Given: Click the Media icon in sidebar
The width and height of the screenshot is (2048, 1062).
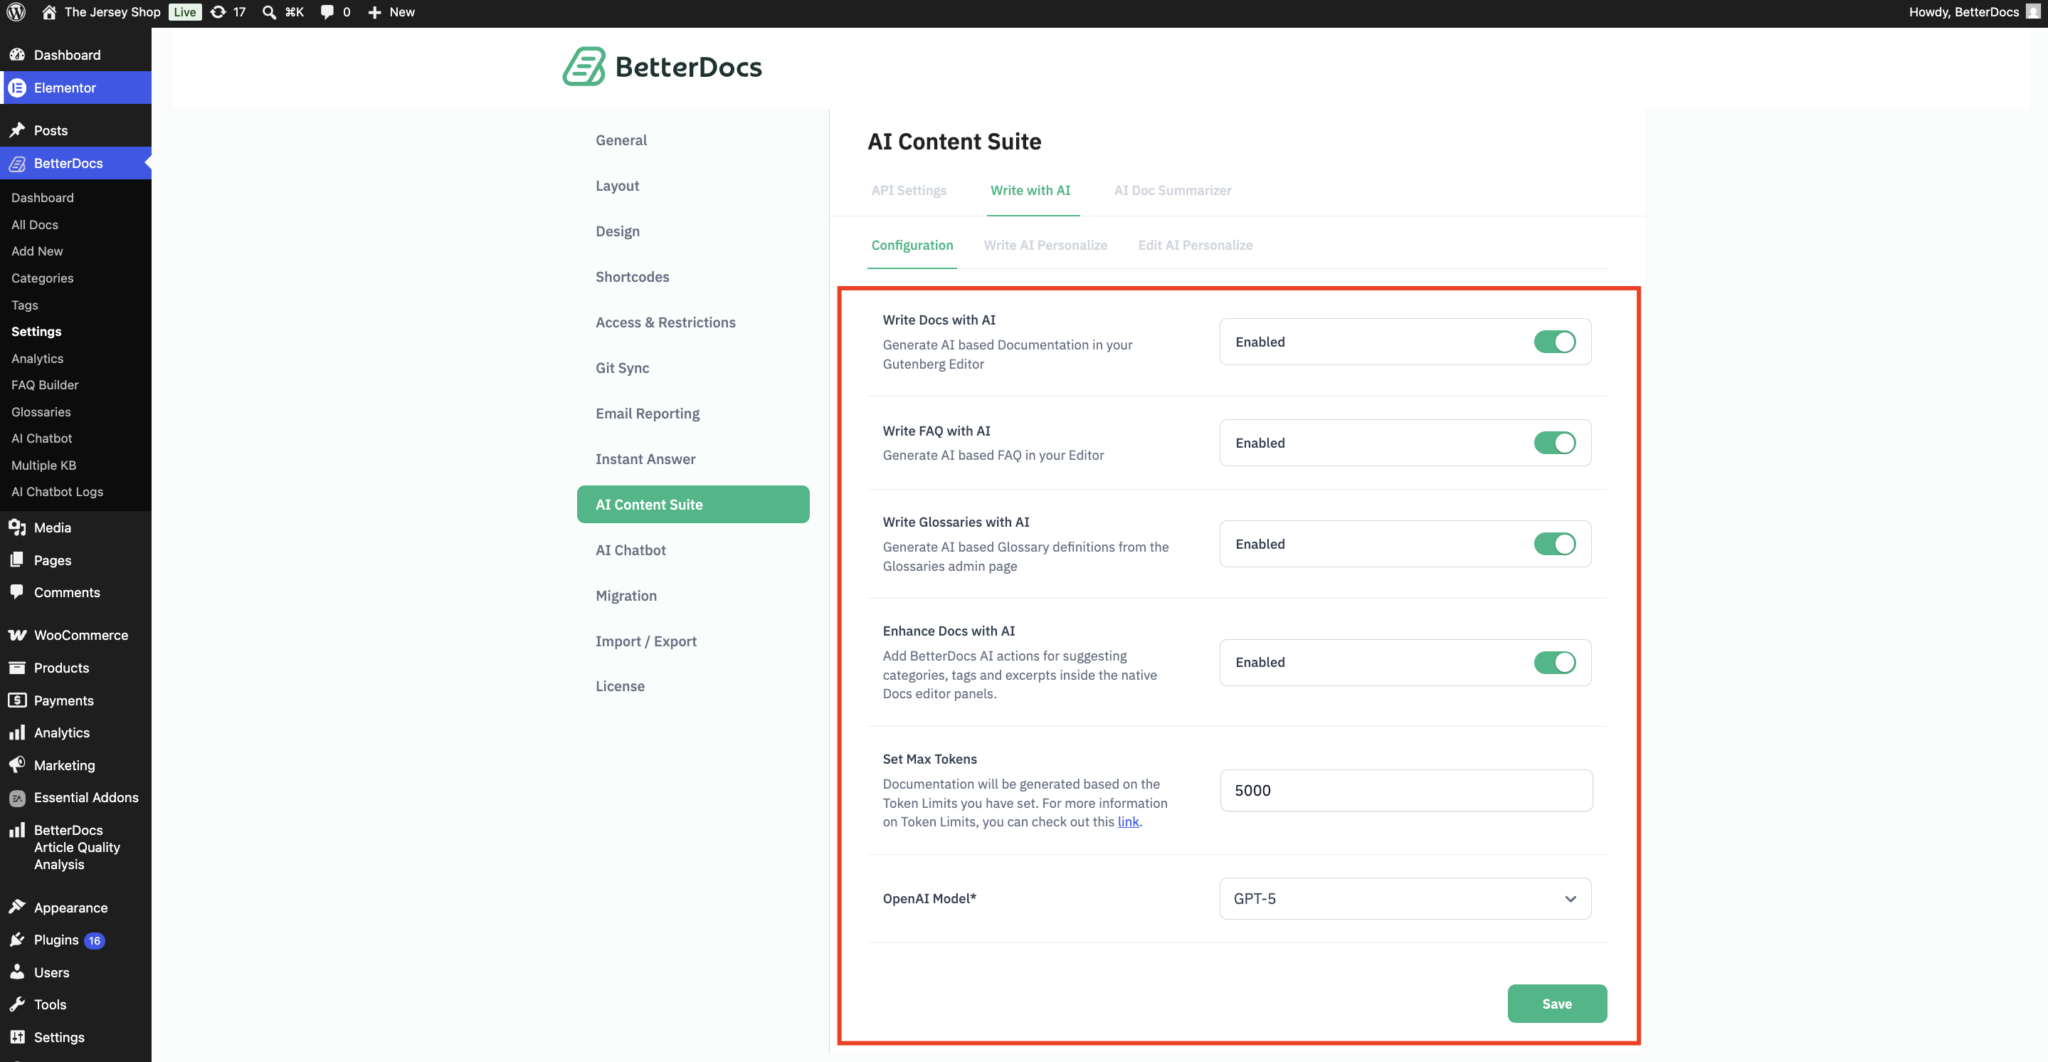Looking at the screenshot, I should tap(17, 527).
